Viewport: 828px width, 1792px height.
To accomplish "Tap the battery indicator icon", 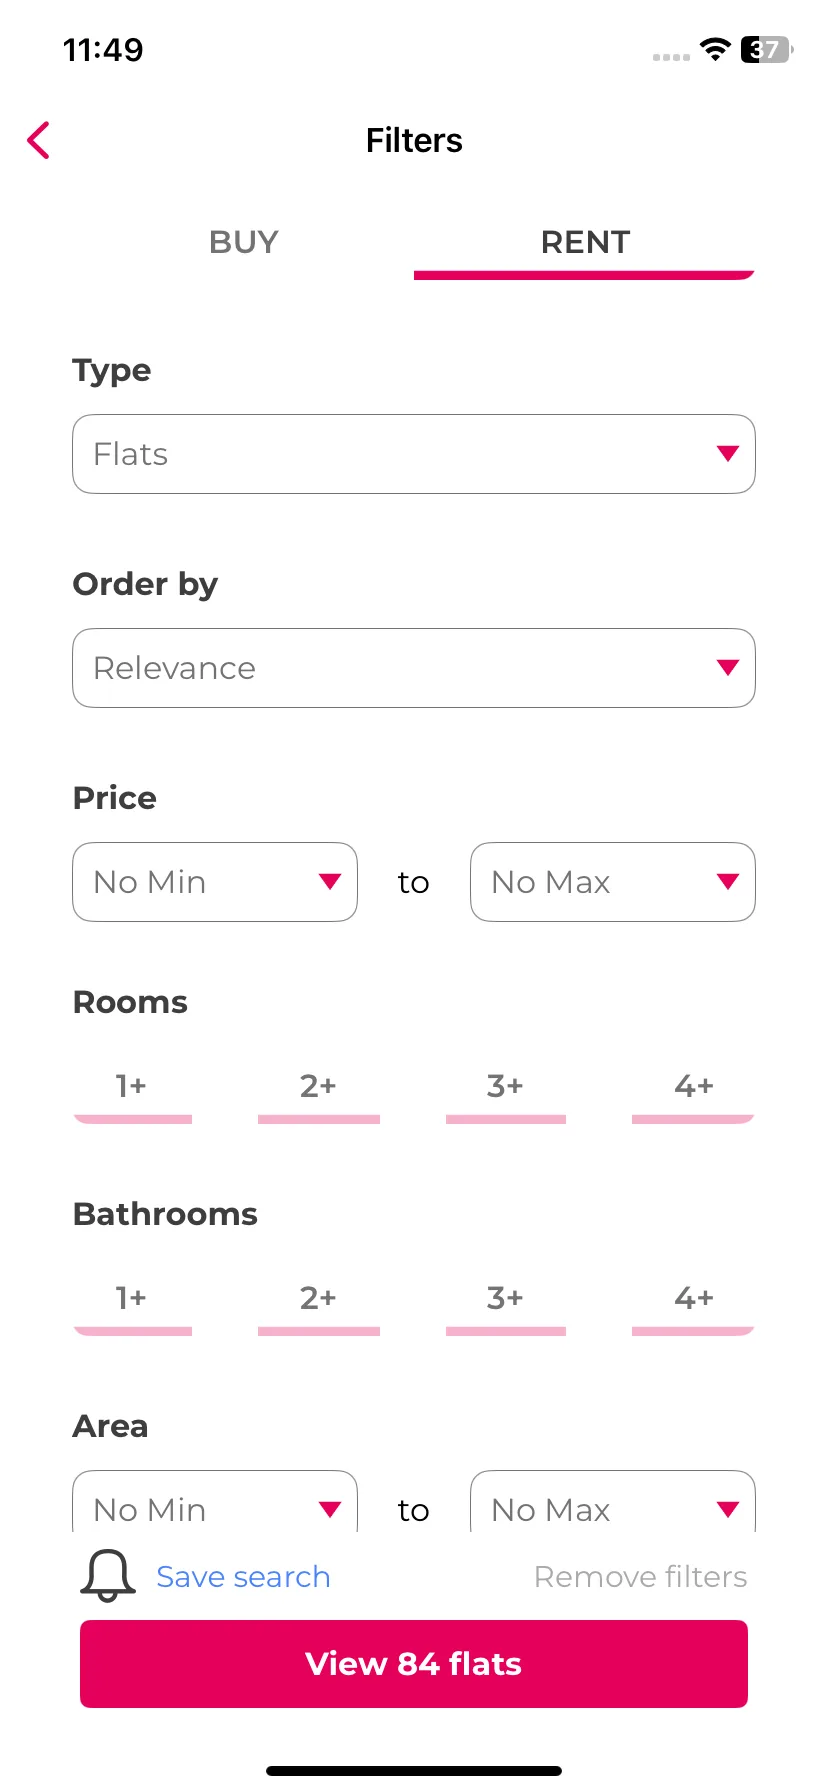I will pos(766,49).
